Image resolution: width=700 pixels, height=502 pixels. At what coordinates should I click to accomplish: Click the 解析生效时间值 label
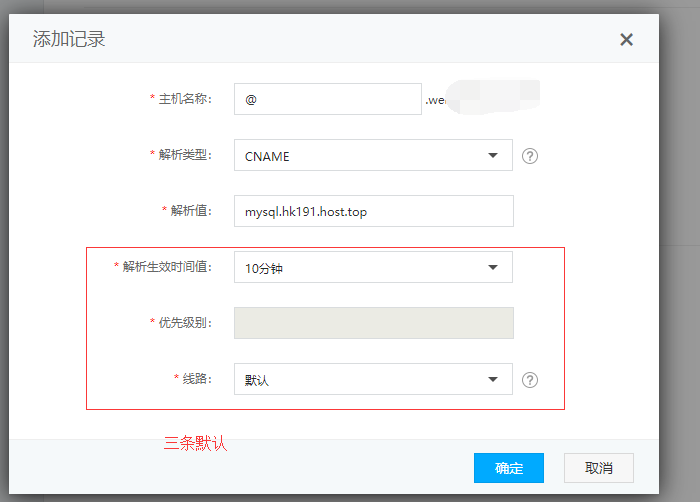166,267
